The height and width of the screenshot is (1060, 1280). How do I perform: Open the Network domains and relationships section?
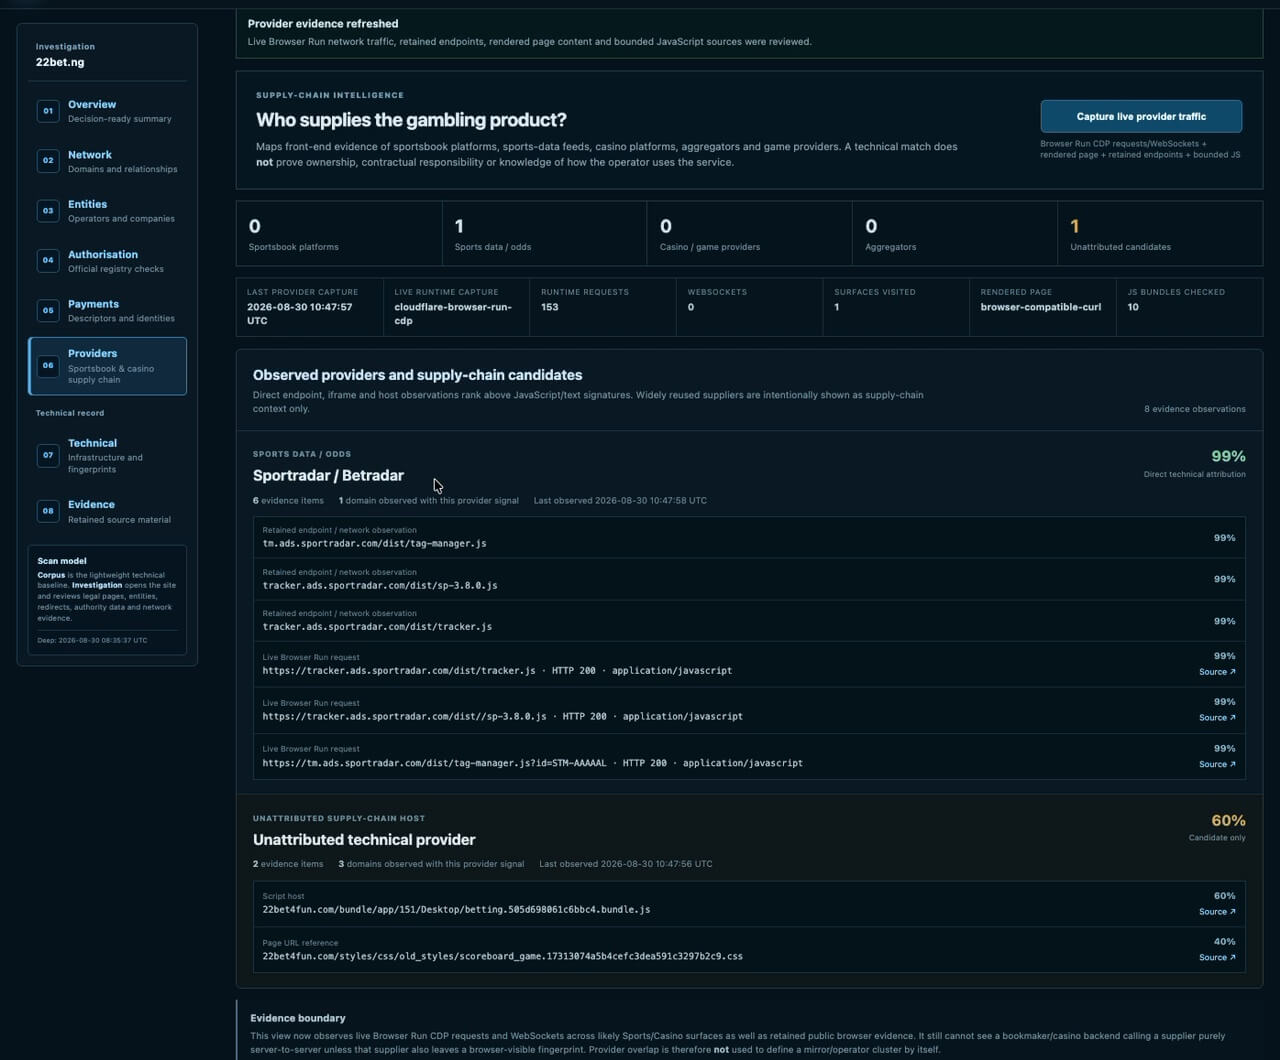coord(107,161)
